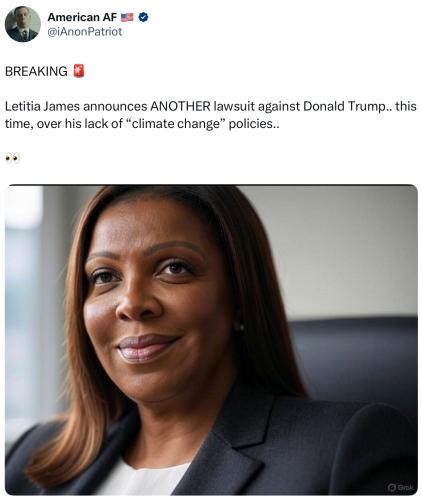Click the post line ending with policies..

click(x=142, y=124)
